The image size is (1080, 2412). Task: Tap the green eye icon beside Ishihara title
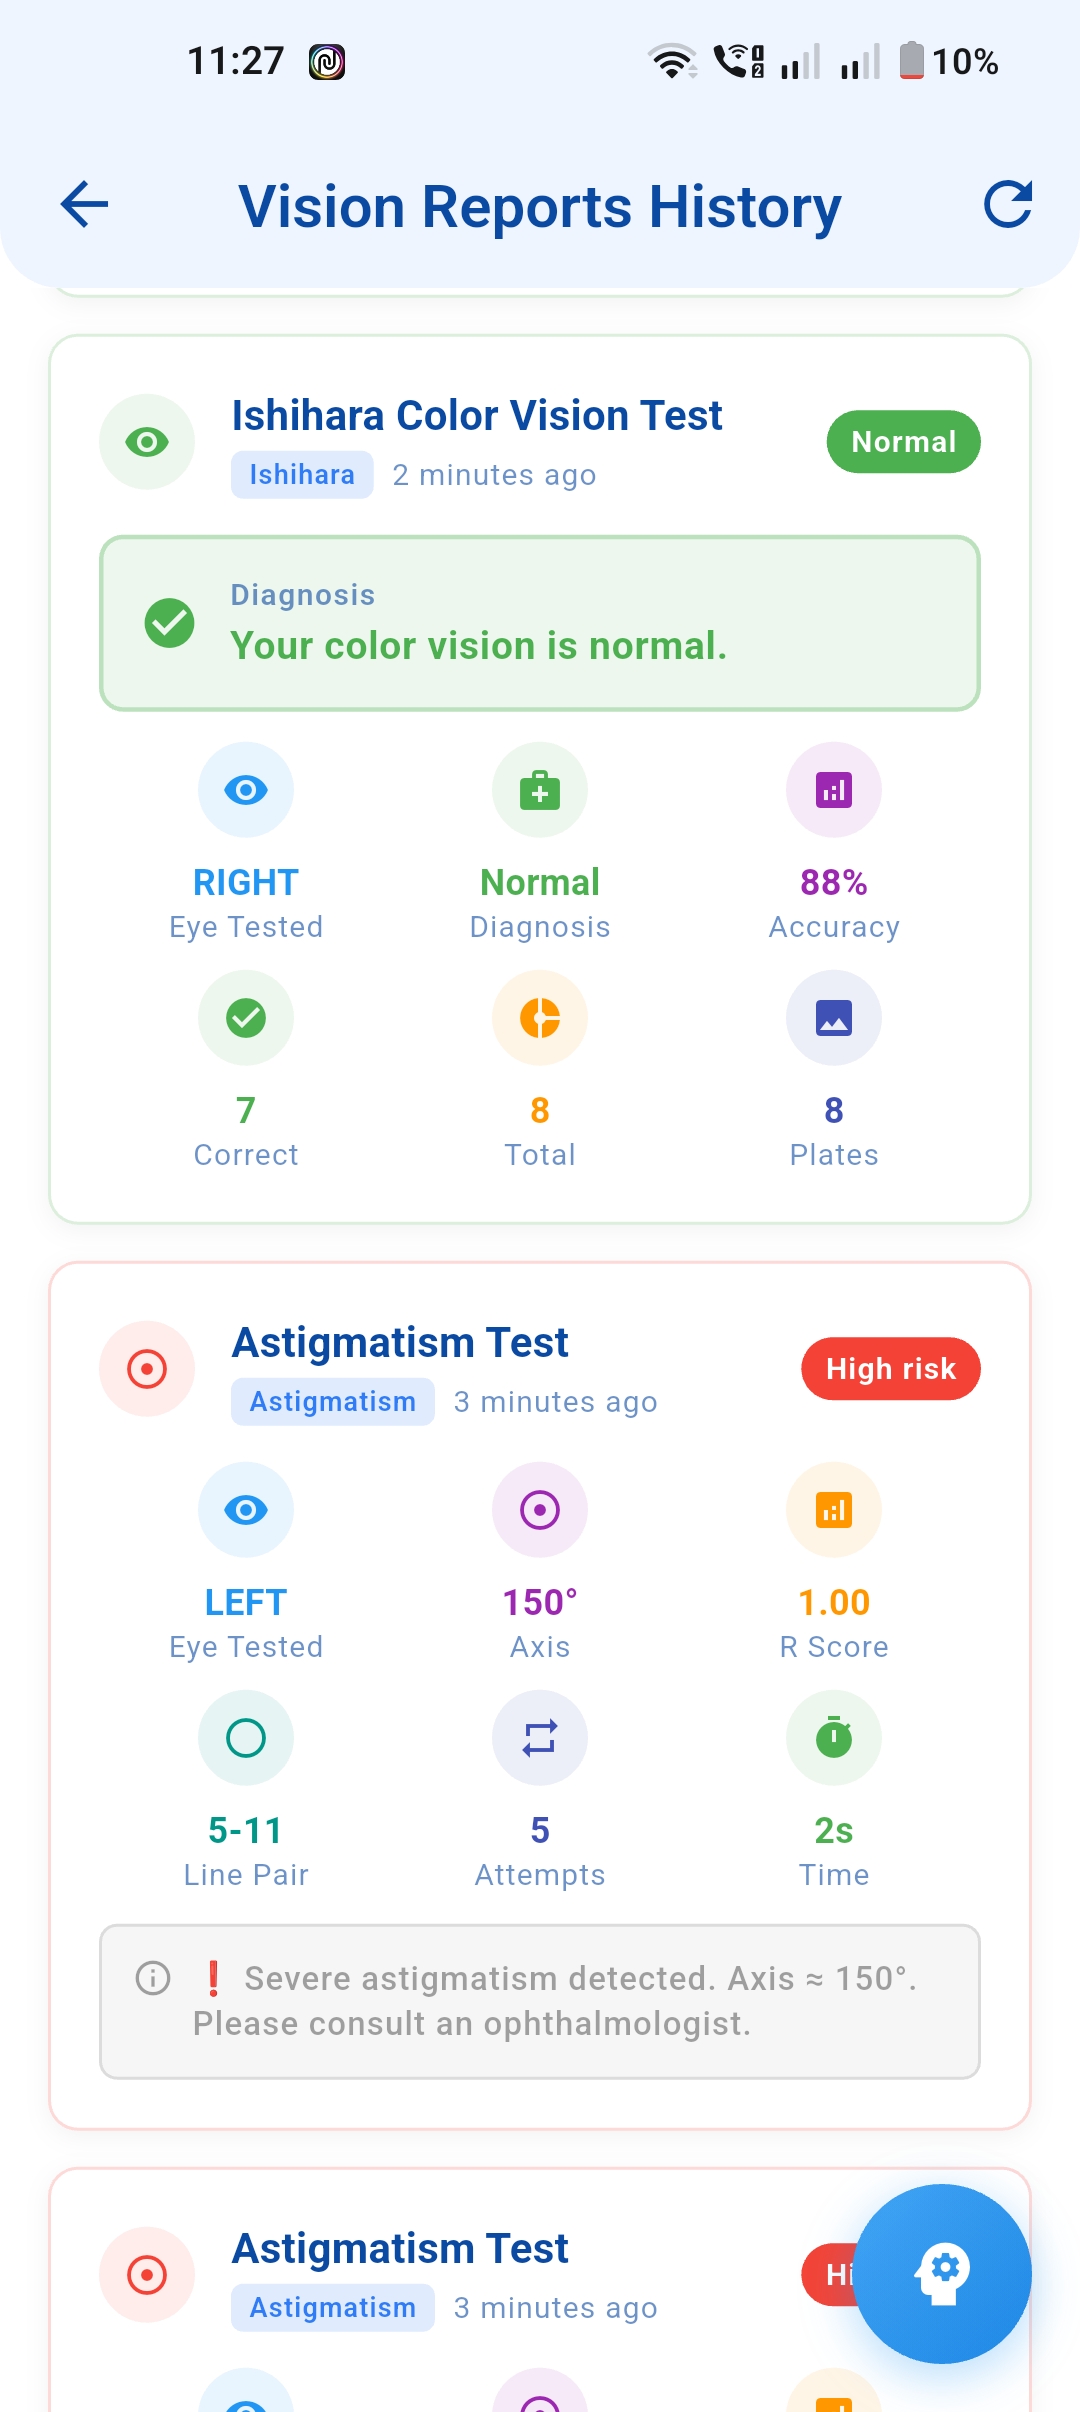[147, 442]
